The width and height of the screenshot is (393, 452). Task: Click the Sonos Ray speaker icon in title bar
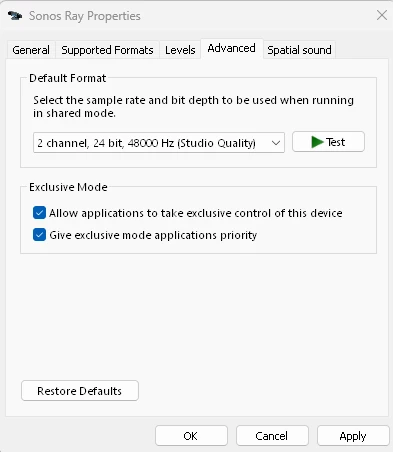[x=15, y=16]
